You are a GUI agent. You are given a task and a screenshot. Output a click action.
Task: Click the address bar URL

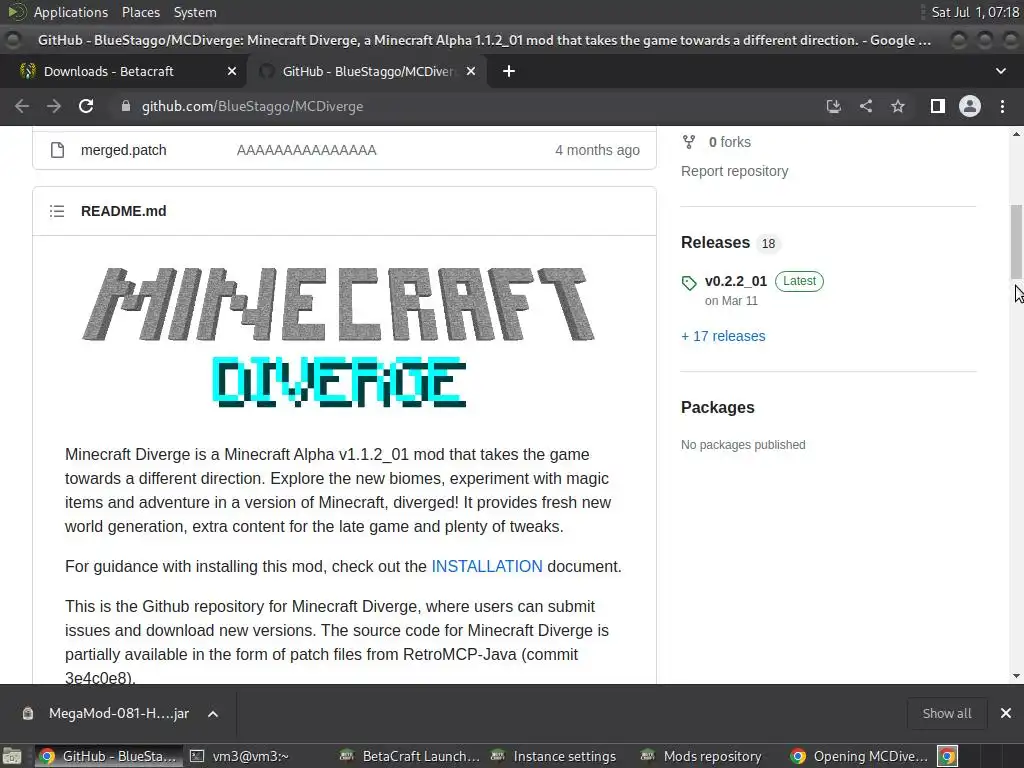(252, 106)
